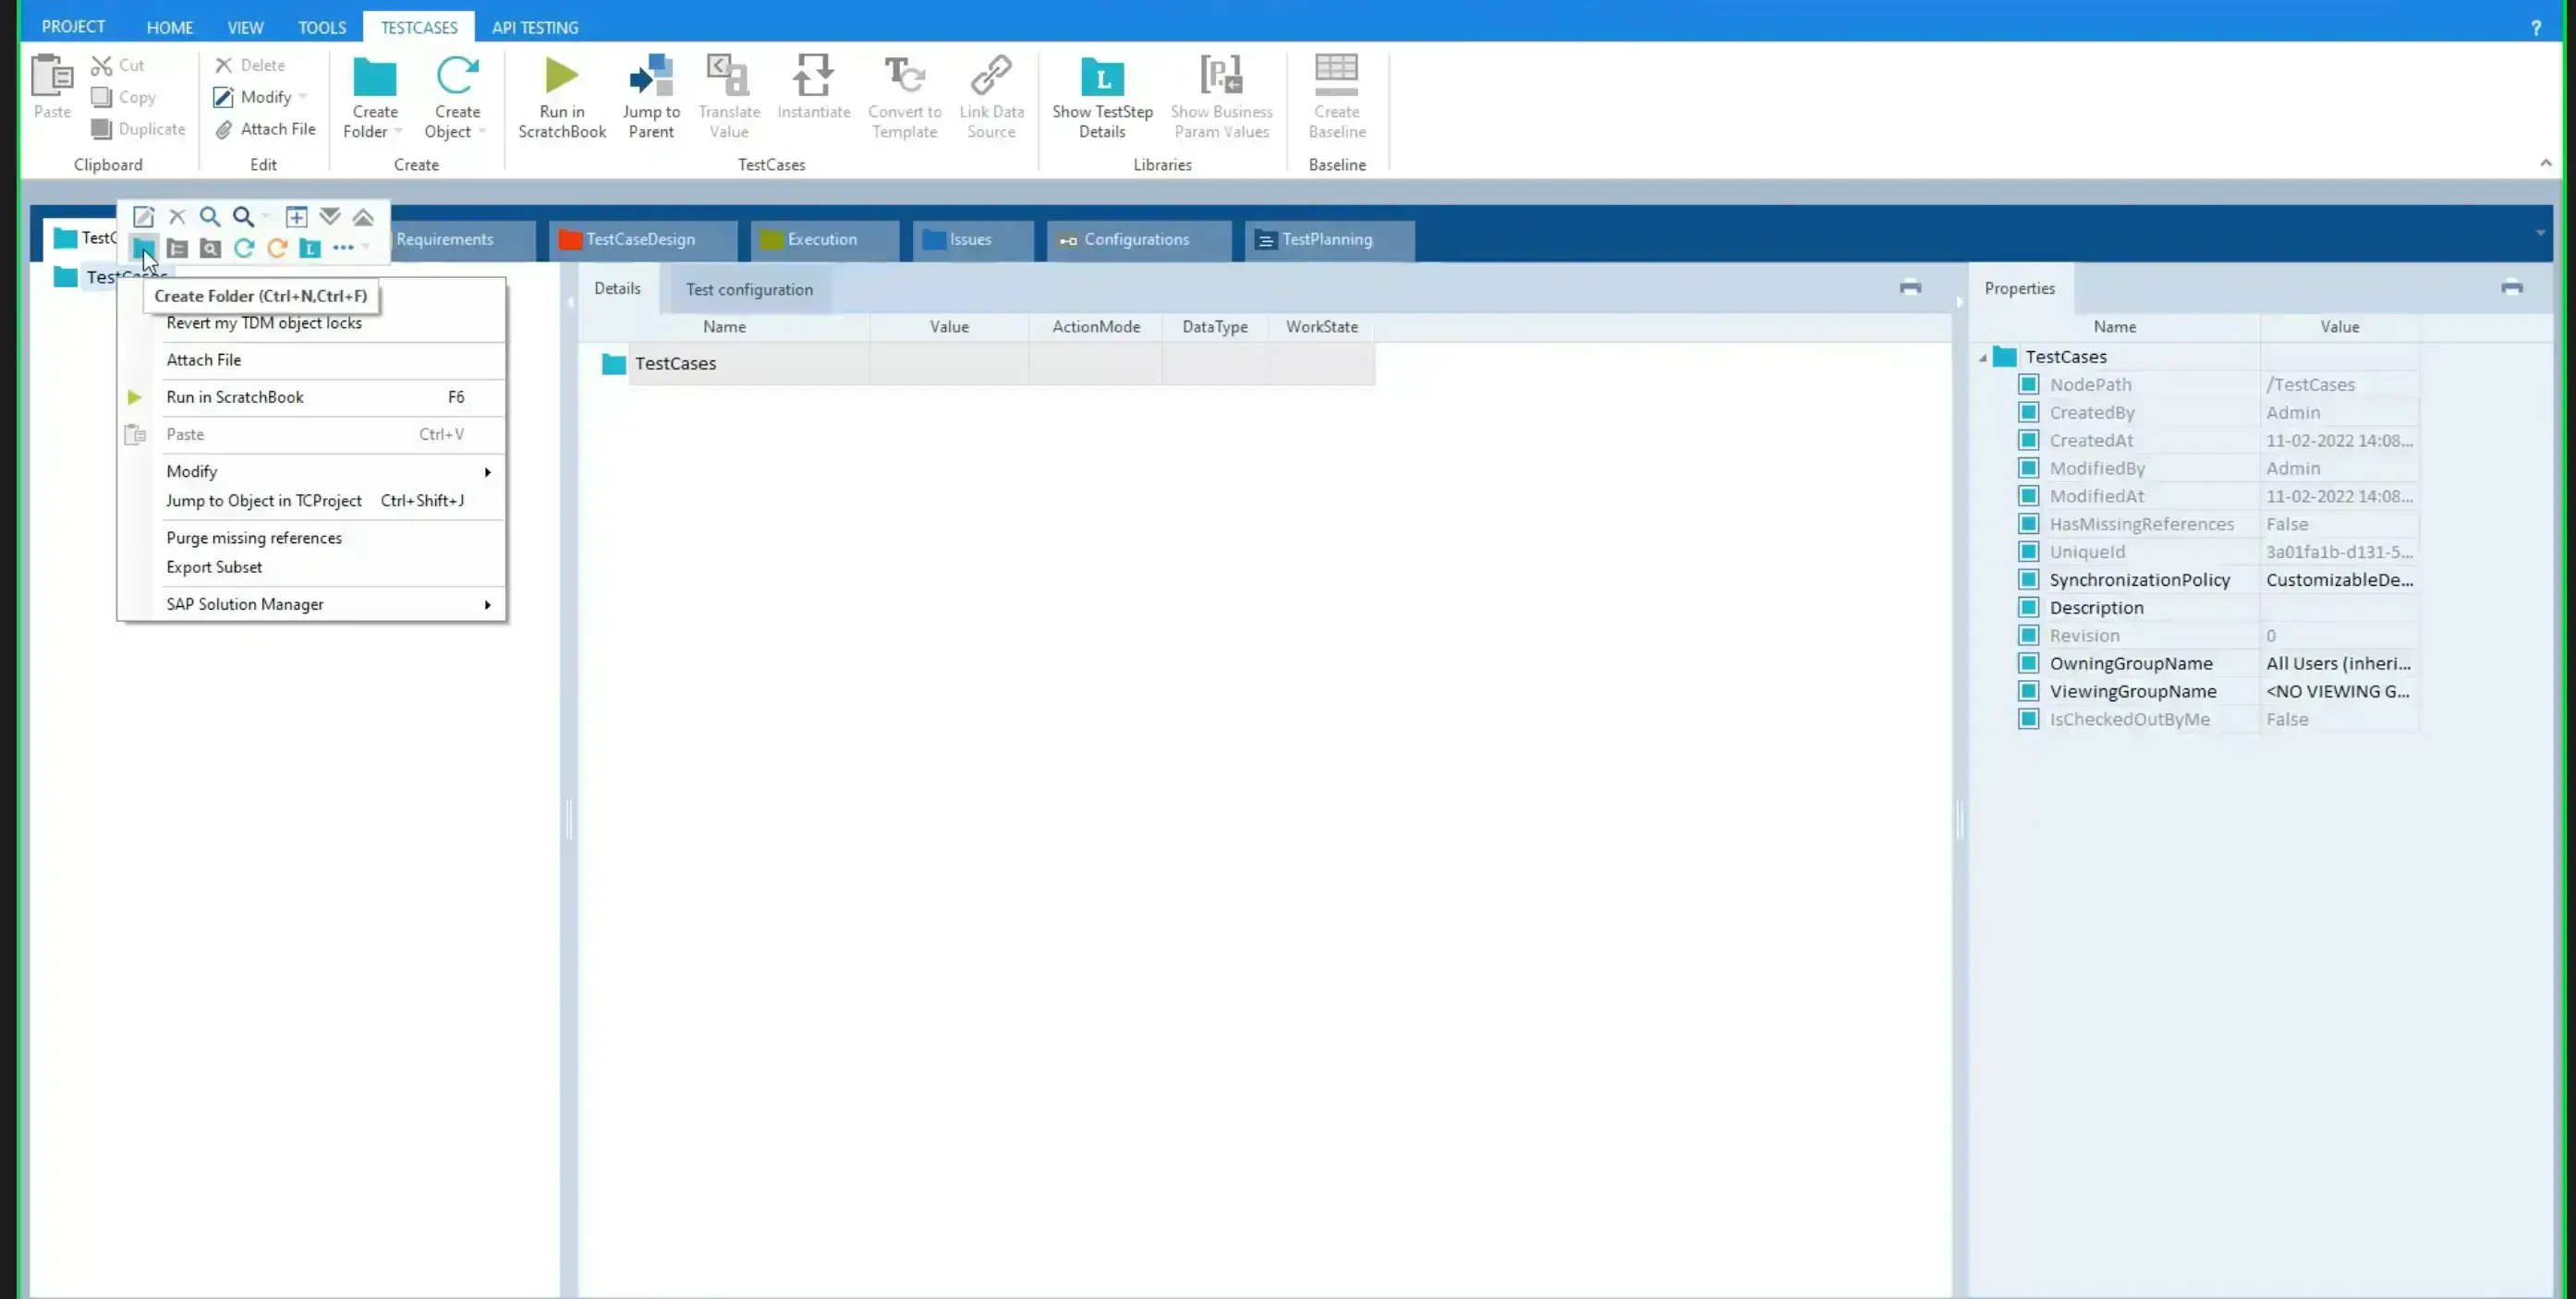The width and height of the screenshot is (2576, 1299).
Task: Select Export Subset from context menu
Action: pos(214,567)
